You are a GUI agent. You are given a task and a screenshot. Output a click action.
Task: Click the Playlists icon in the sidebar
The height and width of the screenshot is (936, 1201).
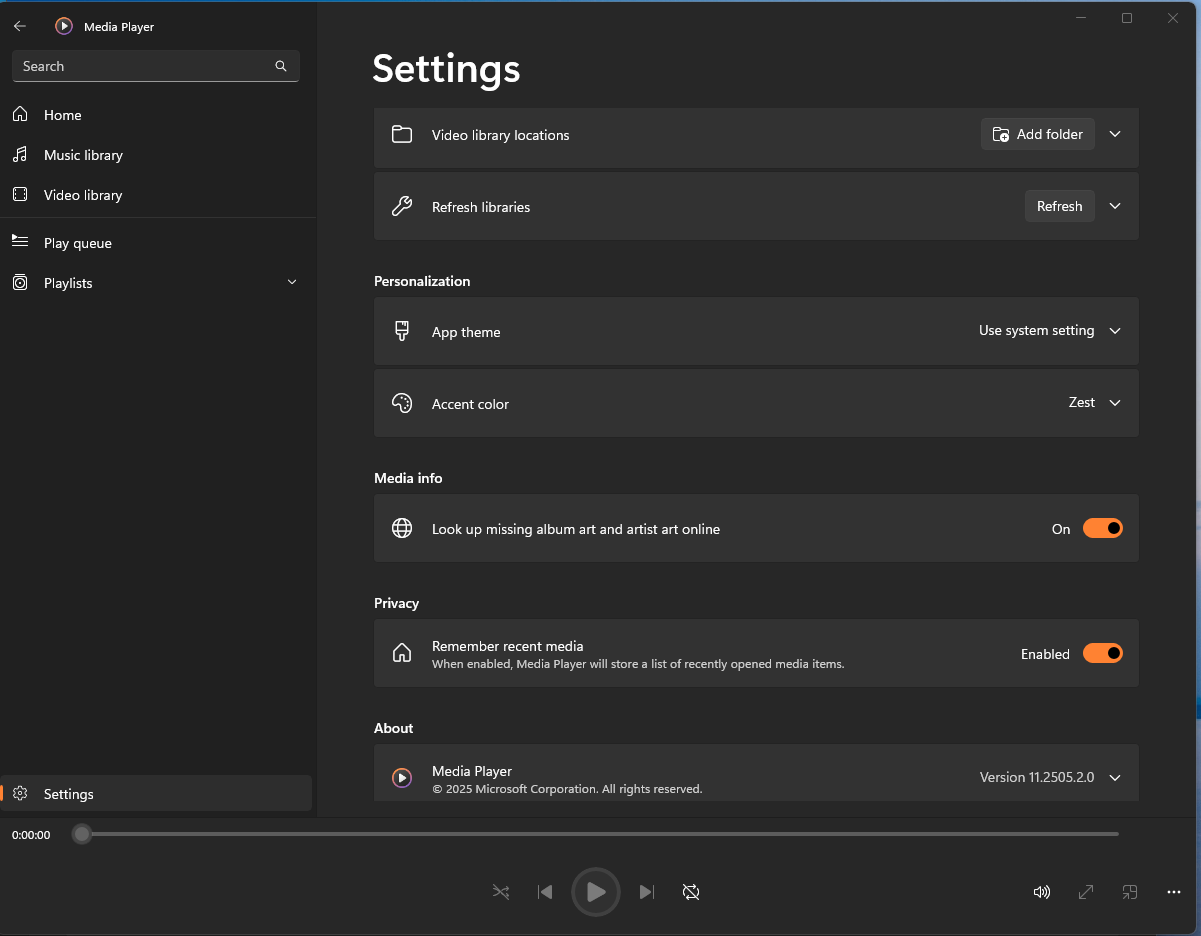[x=20, y=283]
